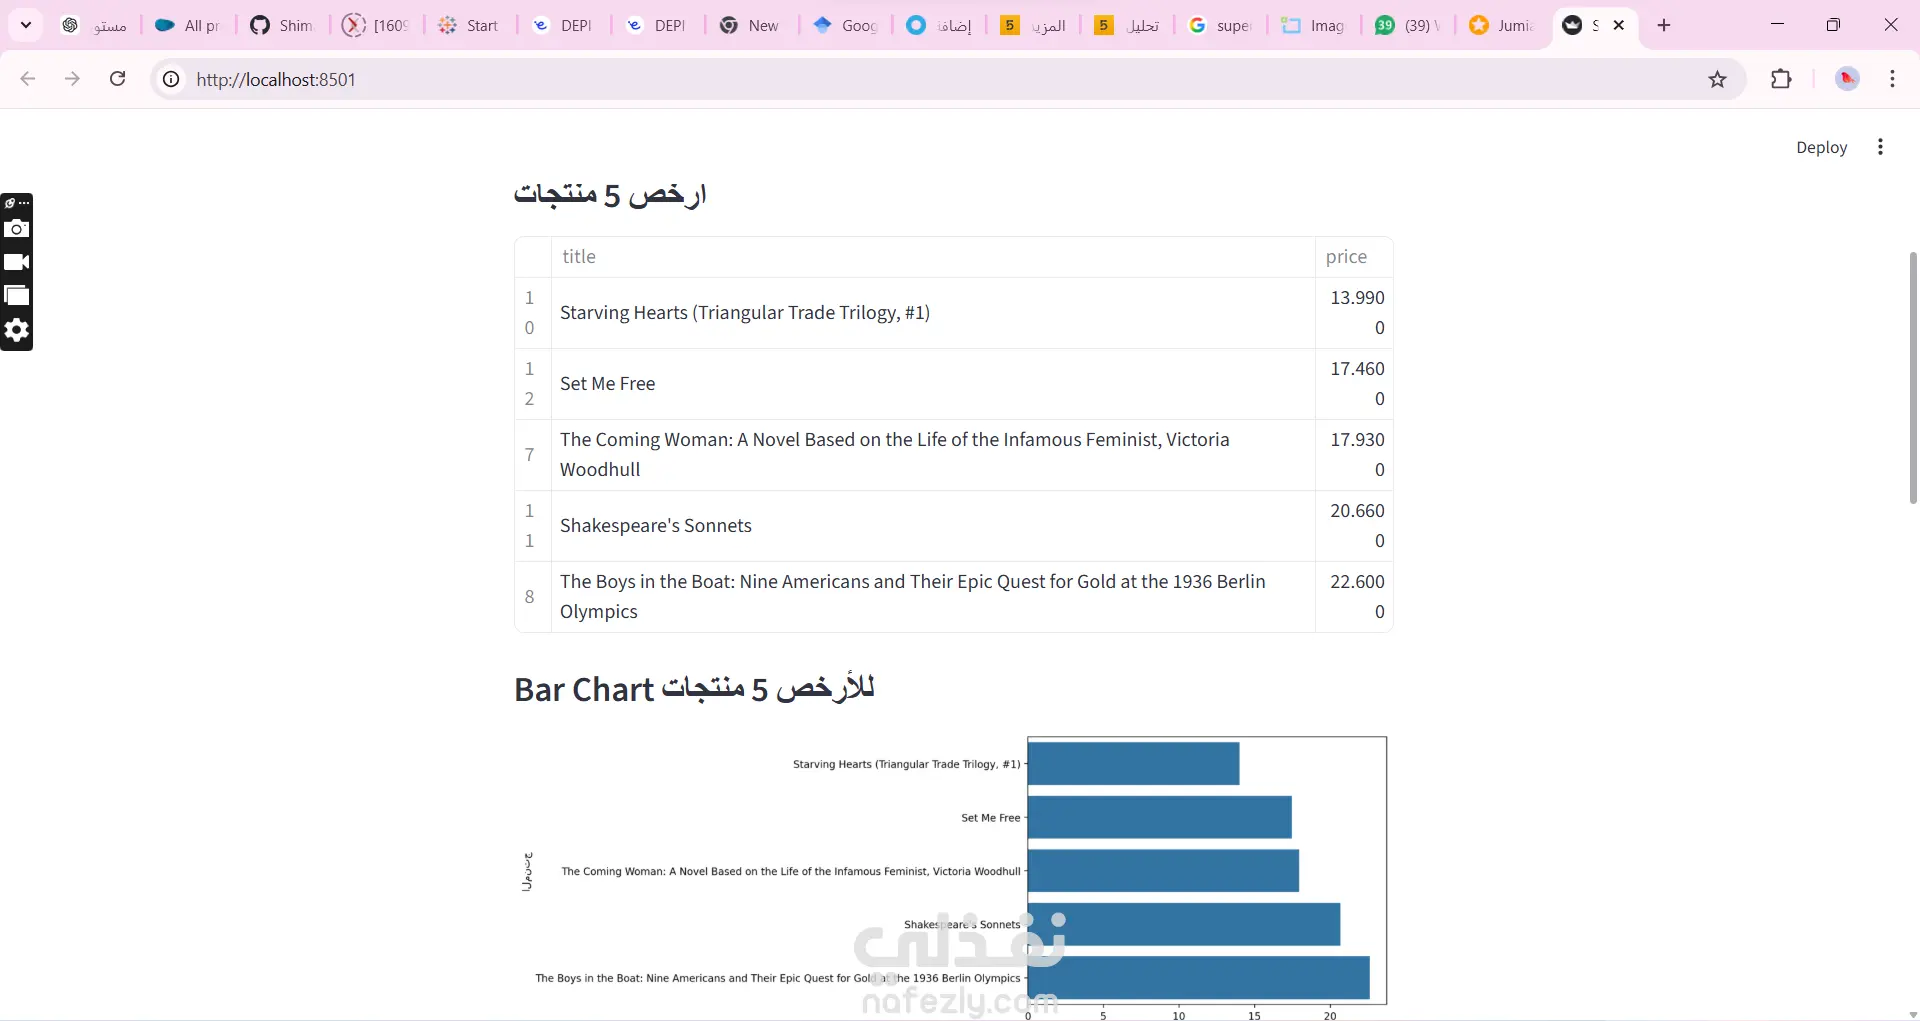Click the Streamlit Deploy button
The height and width of the screenshot is (1021, 1920).
(1821, 147)
